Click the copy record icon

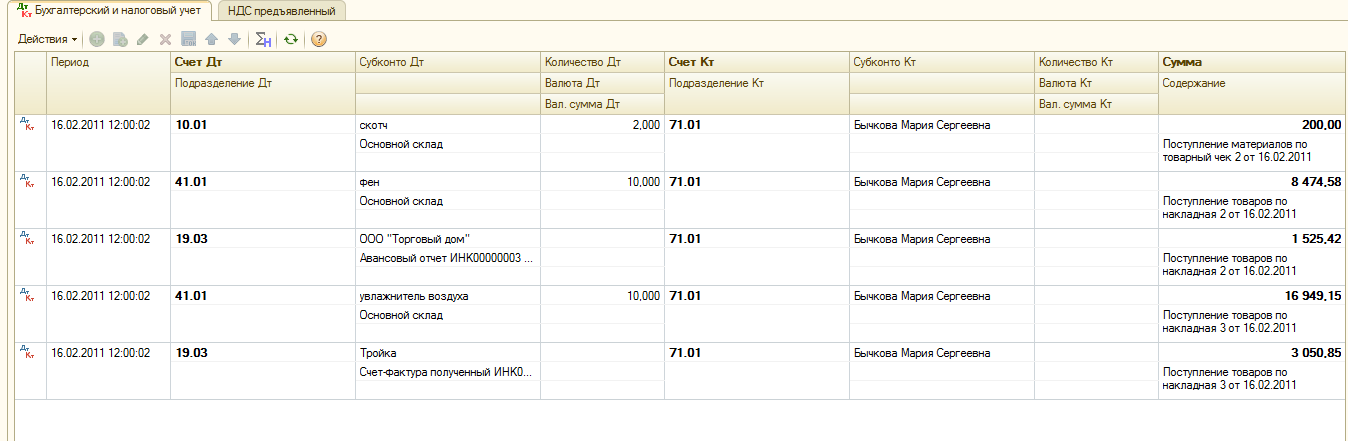point(120,39)
